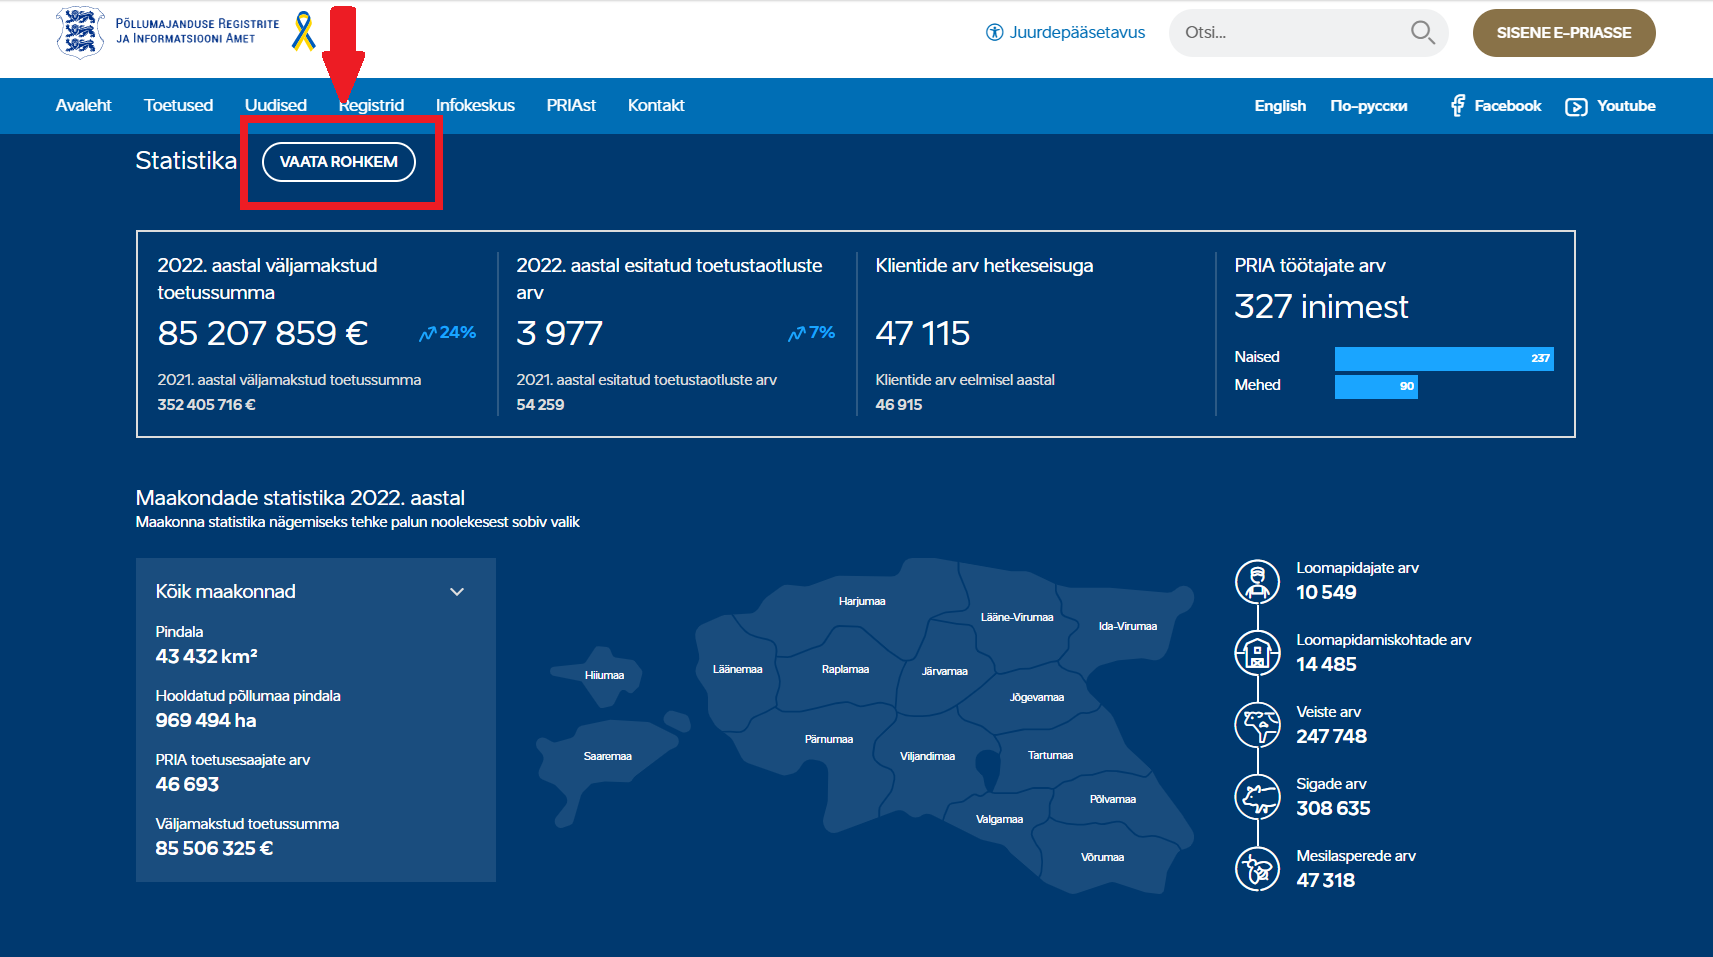Click the 3 977 applications value
Image resolution: width=1713 pixels, height=957 pixels.
click(560, 333)
